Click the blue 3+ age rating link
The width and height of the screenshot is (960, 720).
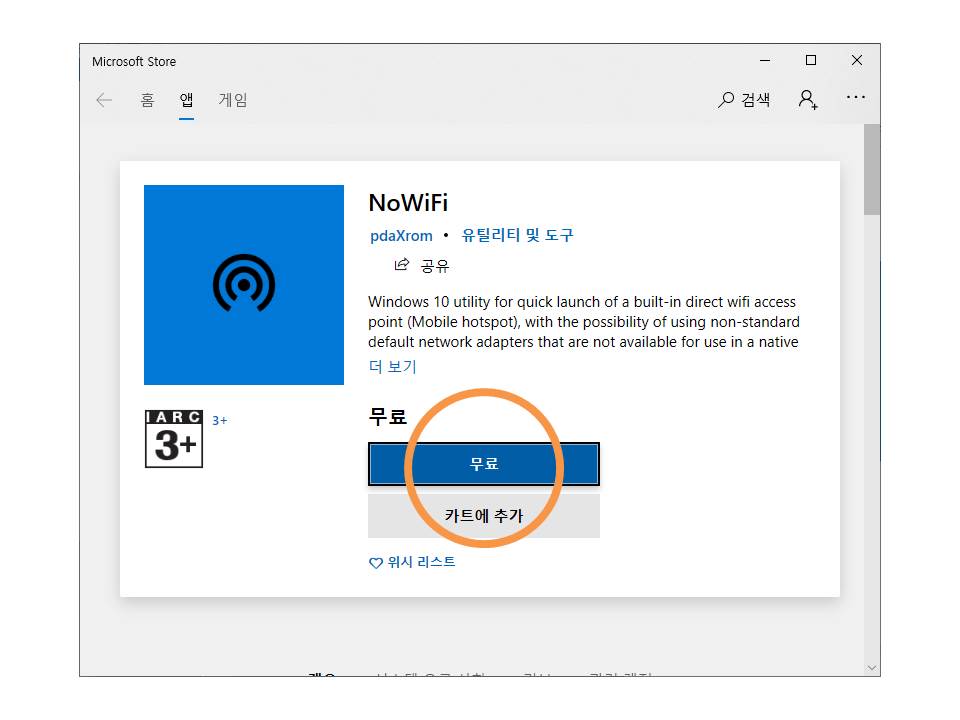pyautogui.click(x=219, y=421)
